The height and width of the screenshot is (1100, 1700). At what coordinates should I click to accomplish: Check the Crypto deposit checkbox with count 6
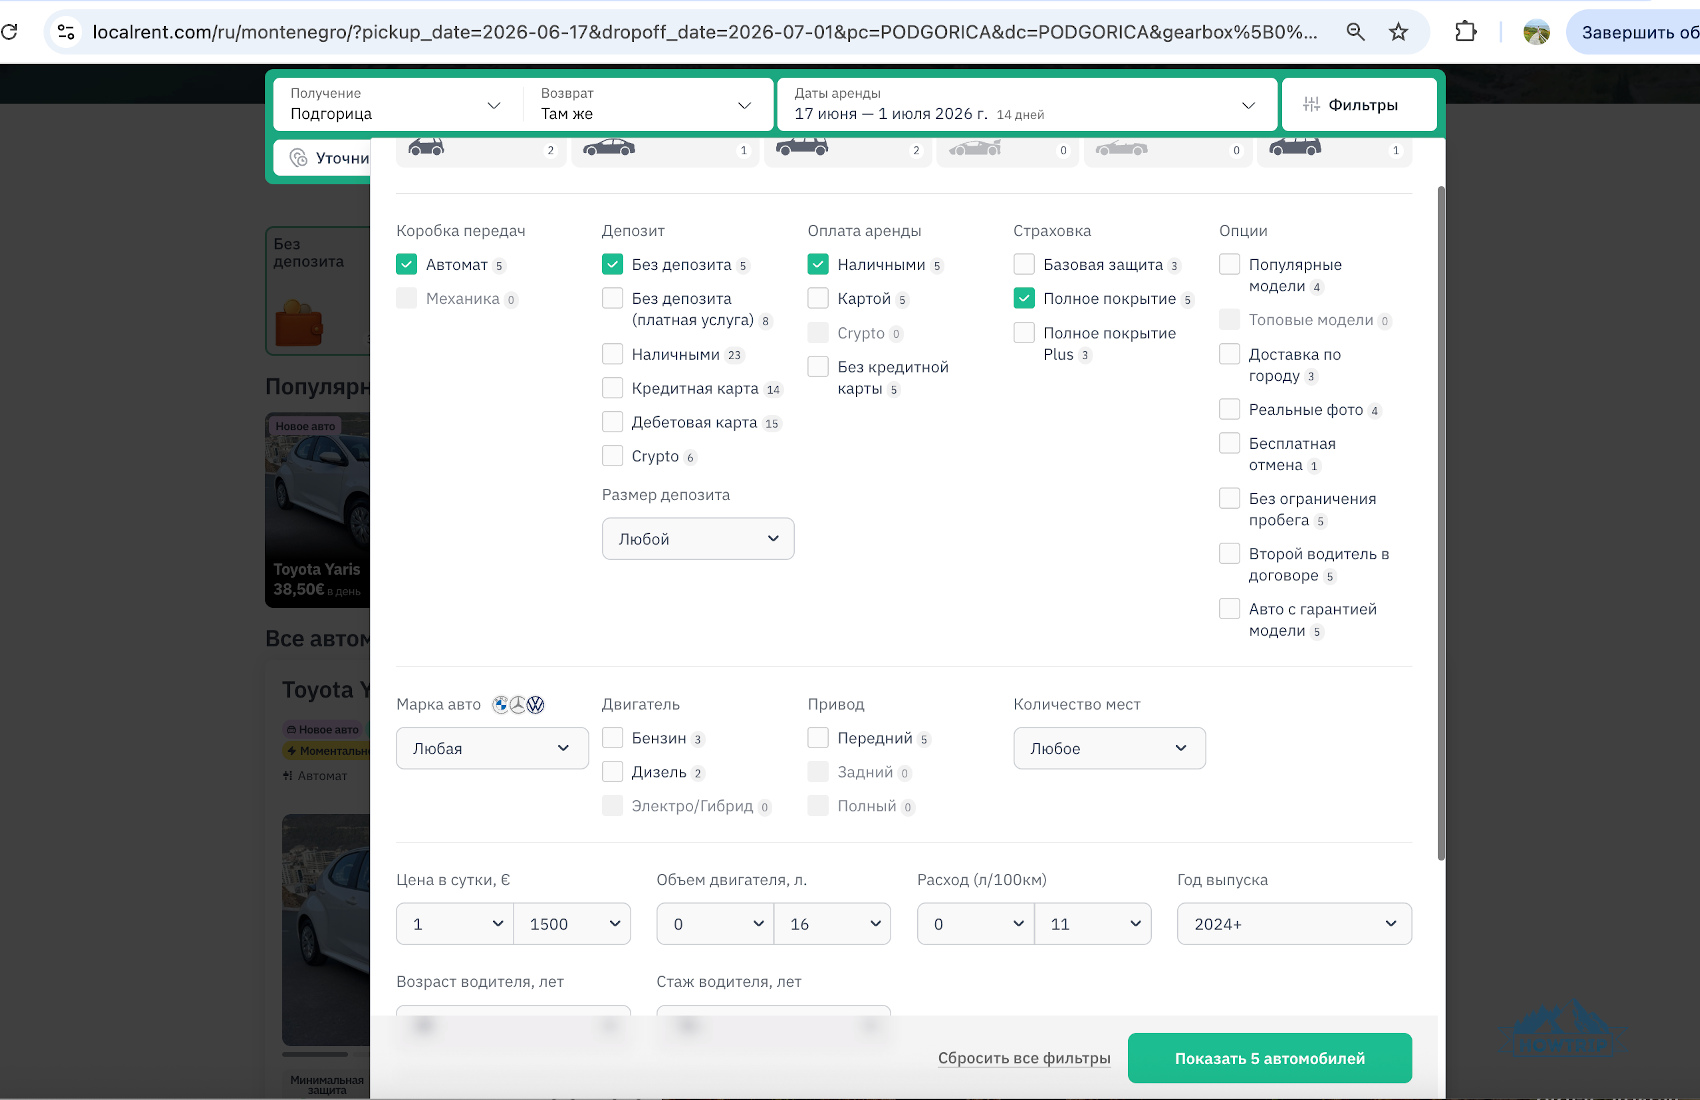click(612, 456)
